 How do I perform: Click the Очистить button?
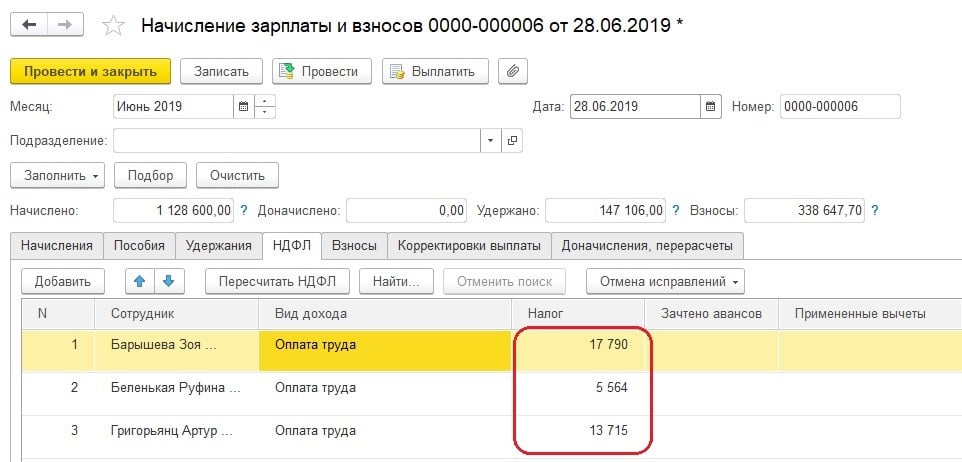237,175
